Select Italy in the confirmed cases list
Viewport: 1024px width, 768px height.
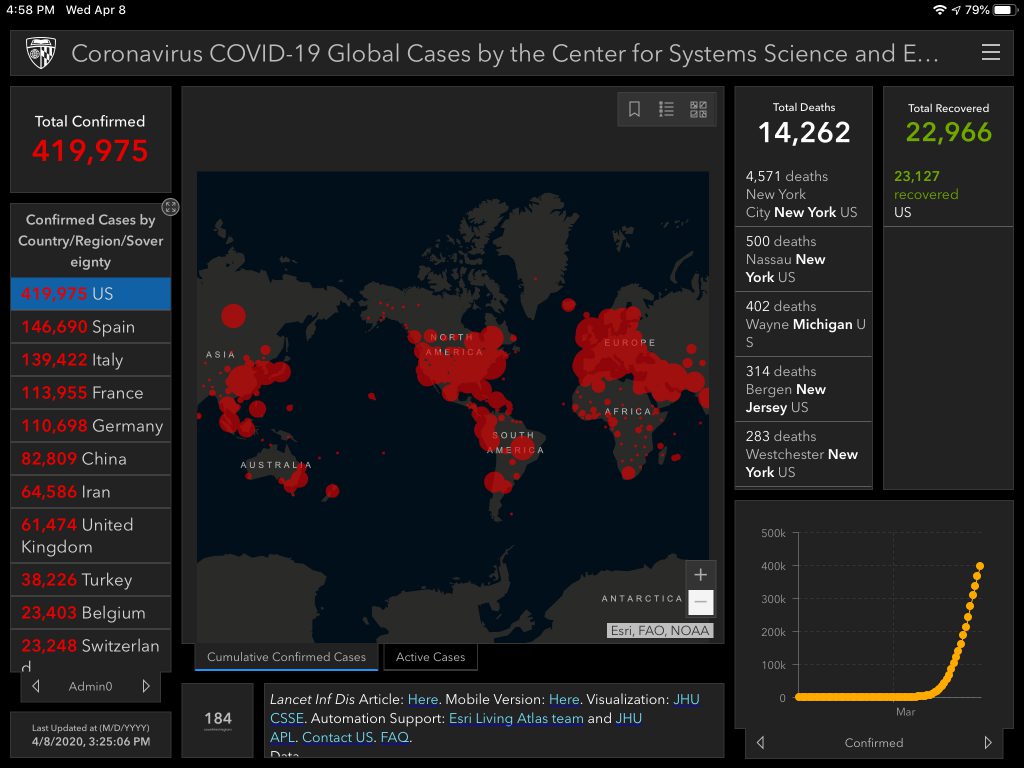coord(90,360)
